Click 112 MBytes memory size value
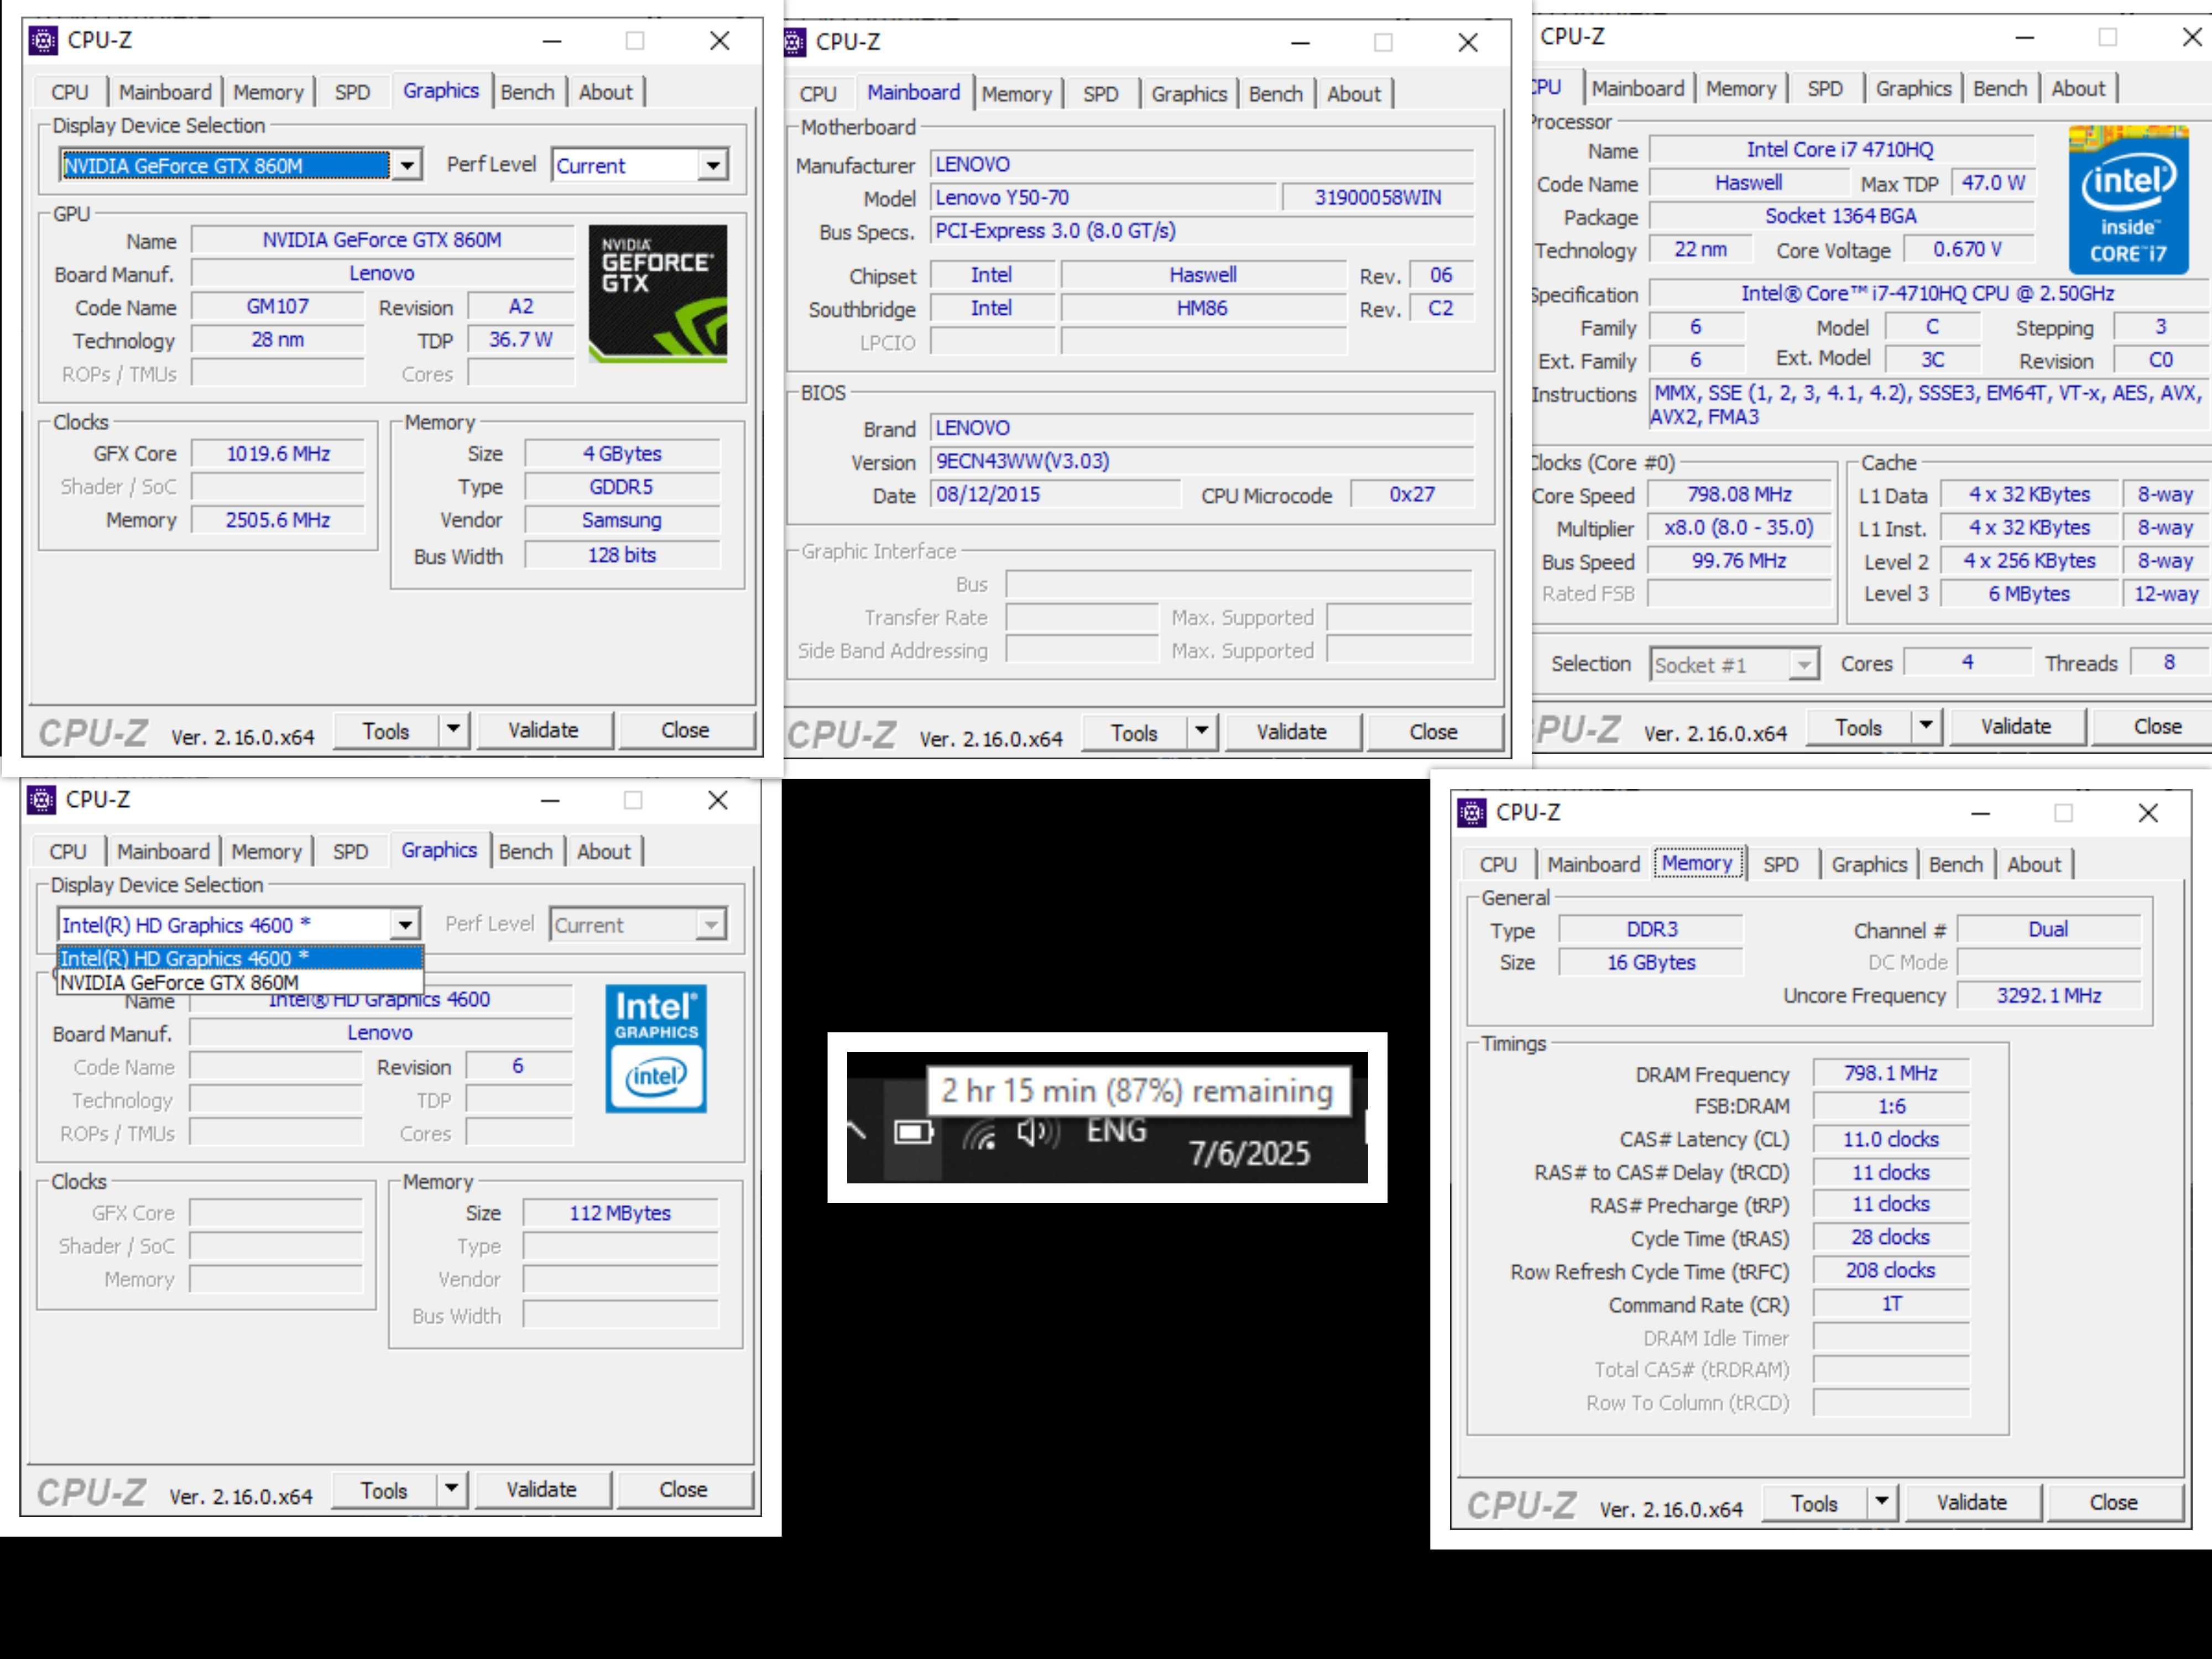The width and height of the screenshot is (2212, 1659). coord(620,1213)
